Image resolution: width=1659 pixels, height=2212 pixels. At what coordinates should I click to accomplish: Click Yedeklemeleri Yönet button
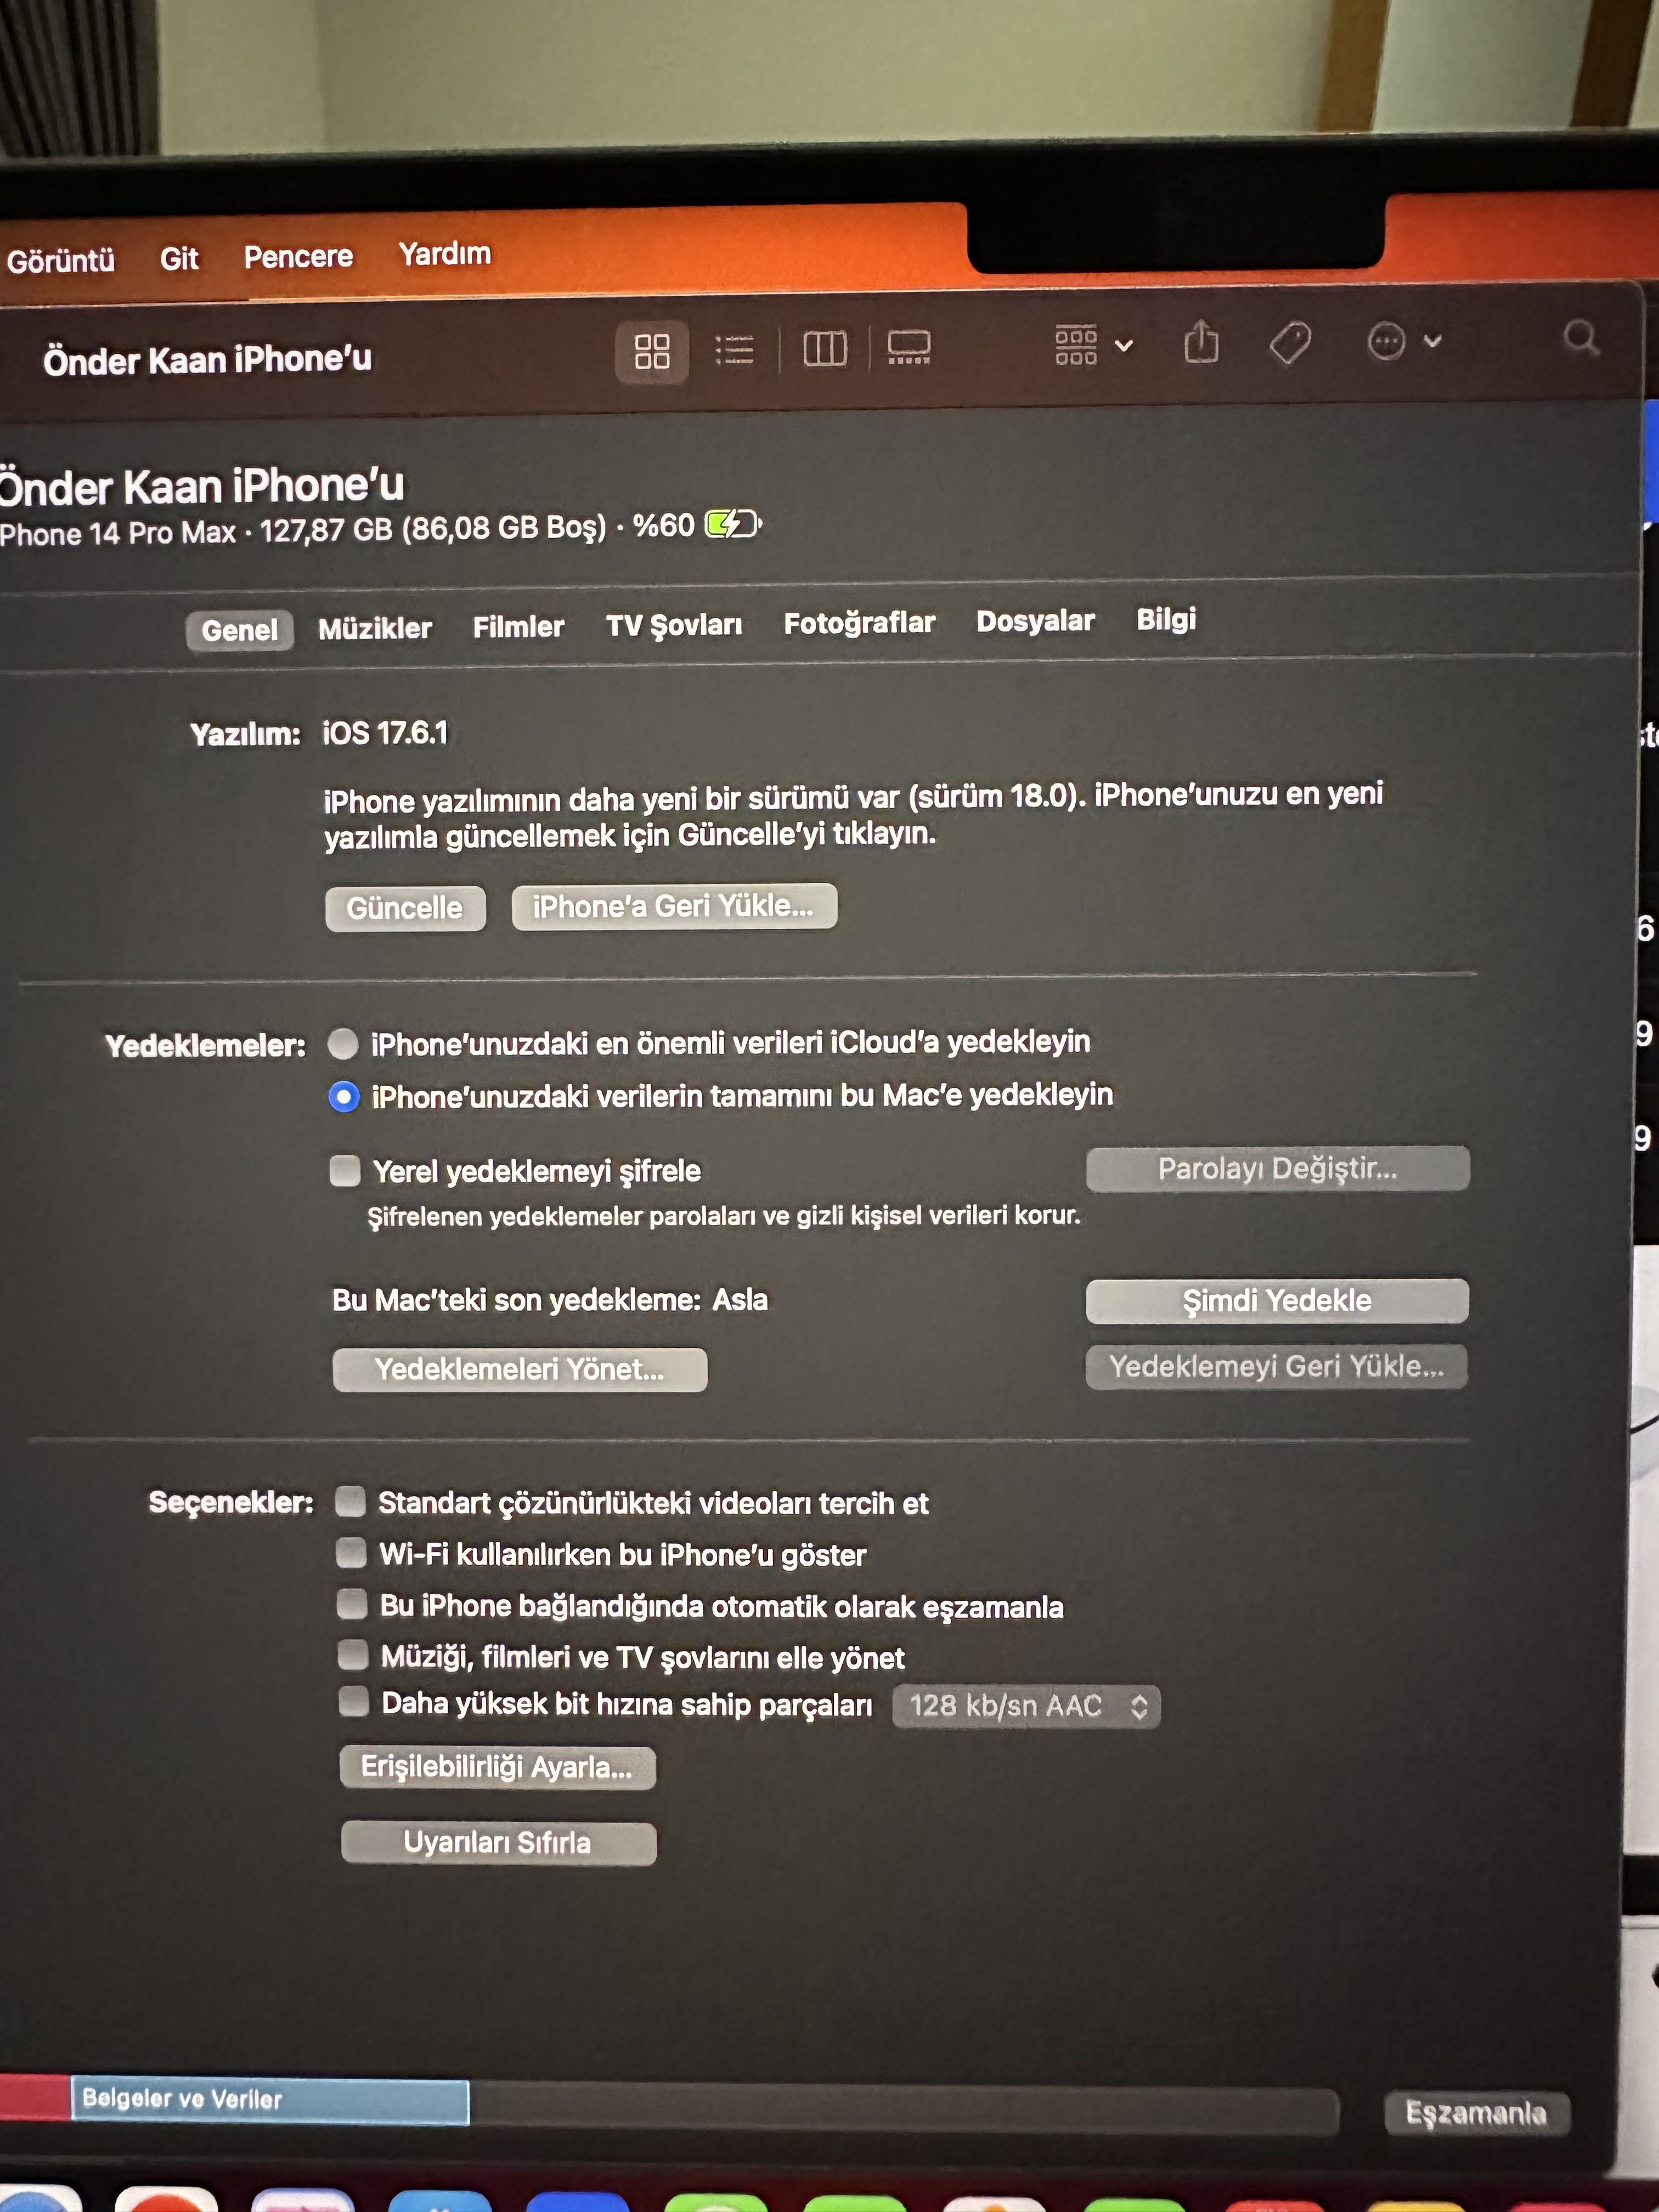tap(519, 1369)
